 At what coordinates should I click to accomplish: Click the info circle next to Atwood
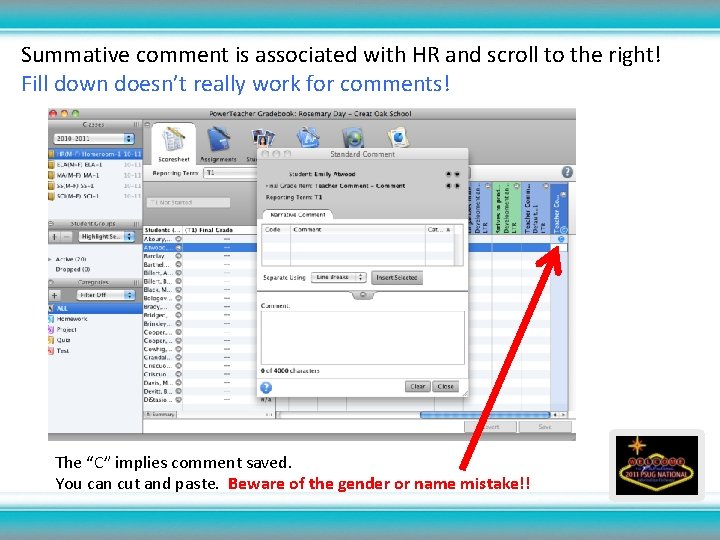click(x=179, y=248)
